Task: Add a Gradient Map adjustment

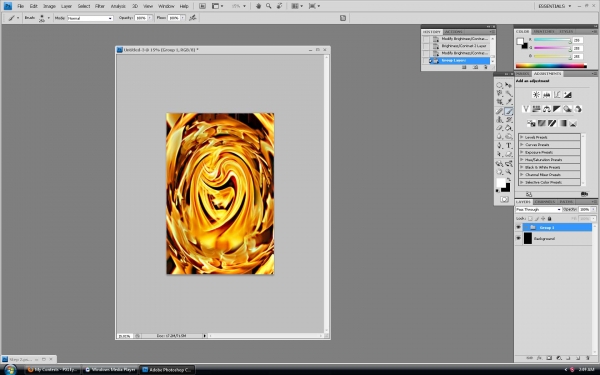Action: 562,123
